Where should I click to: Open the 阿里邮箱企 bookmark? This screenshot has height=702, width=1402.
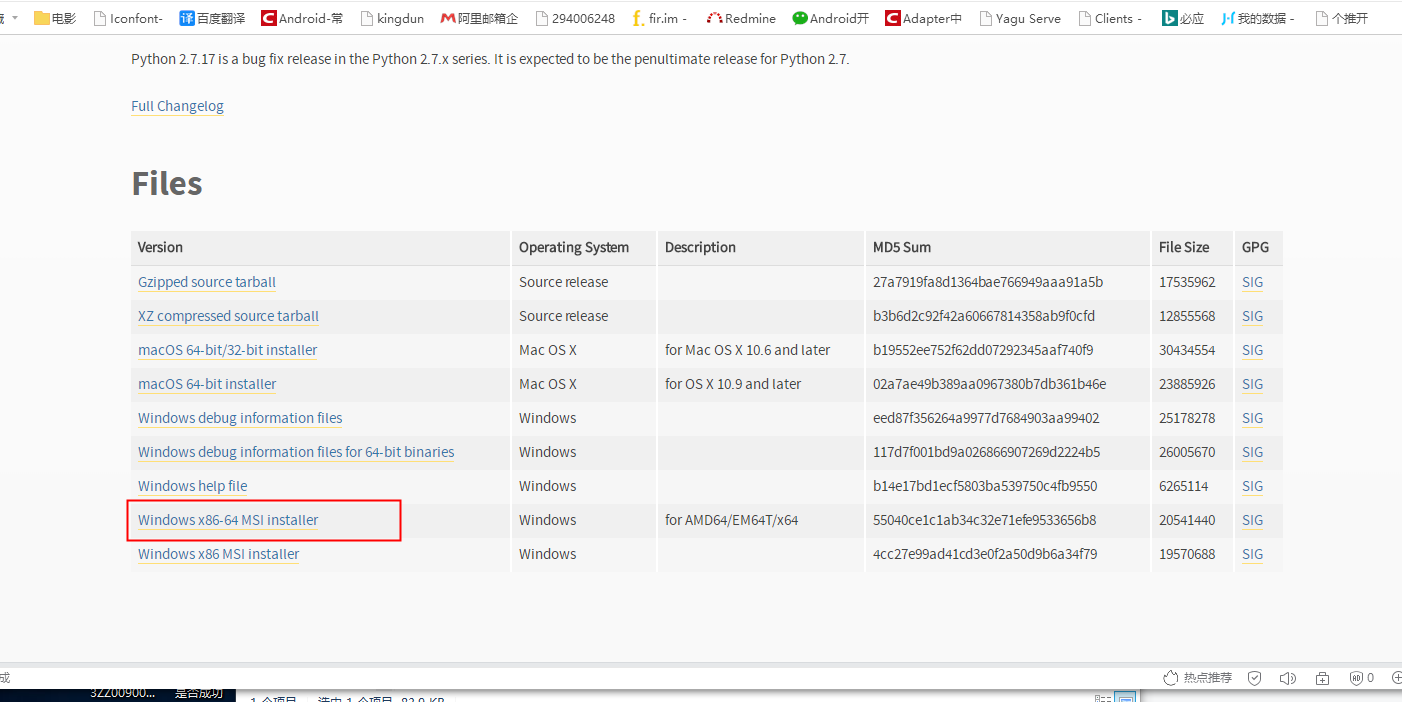tap(480, 18)
